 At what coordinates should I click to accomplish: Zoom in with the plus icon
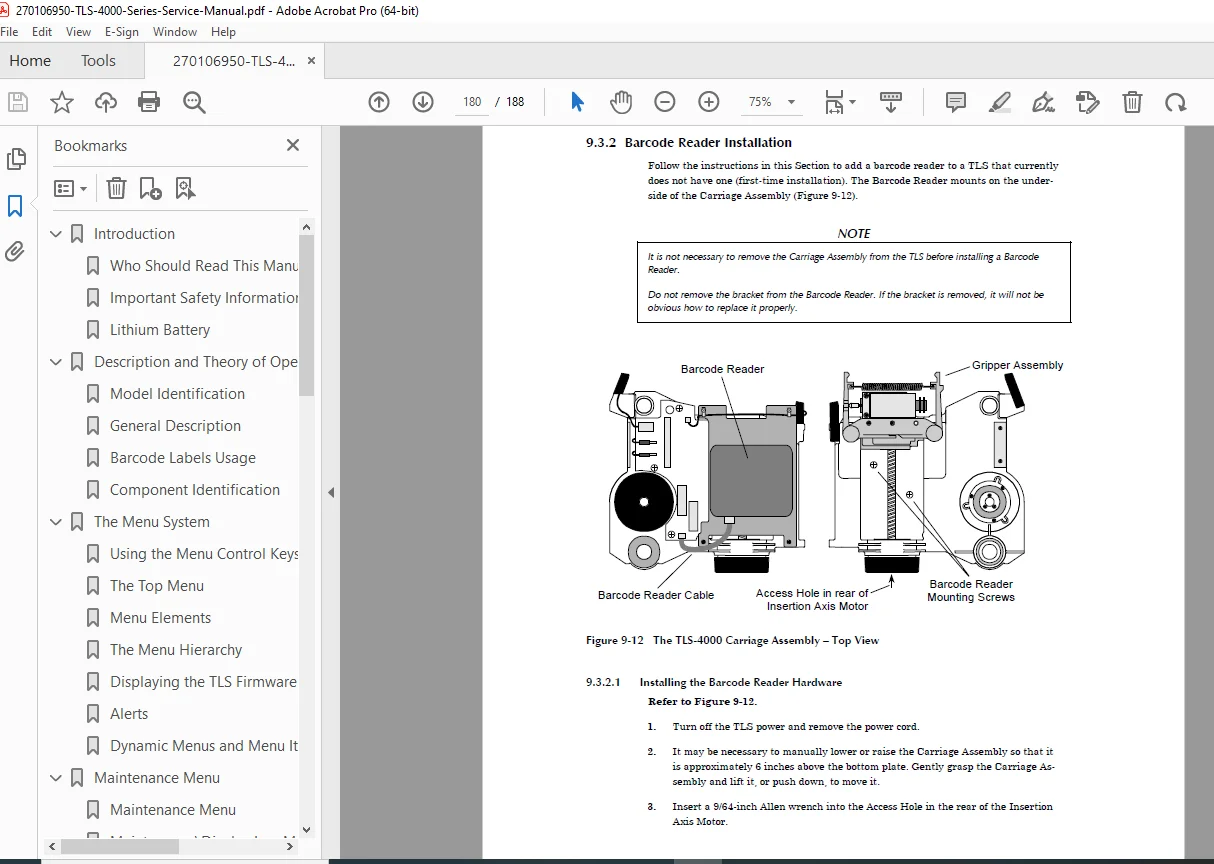click(709, 101)
